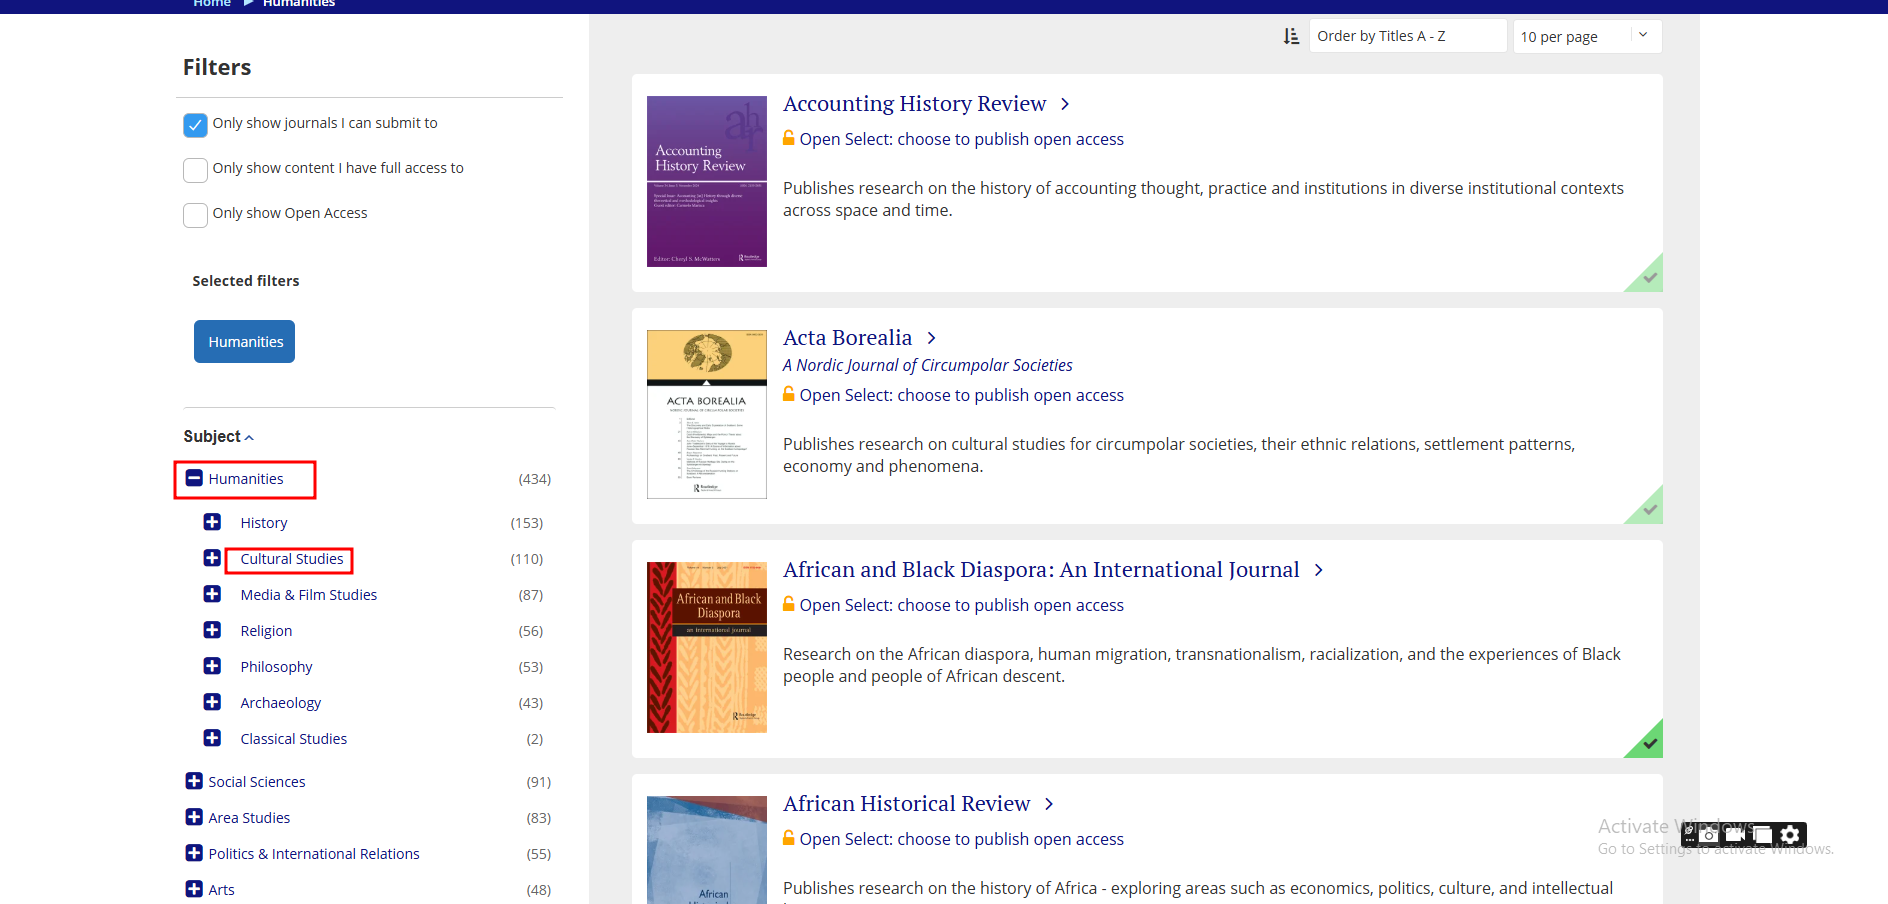Uncheck Only show journals I can submit to

tap(195, 124)
